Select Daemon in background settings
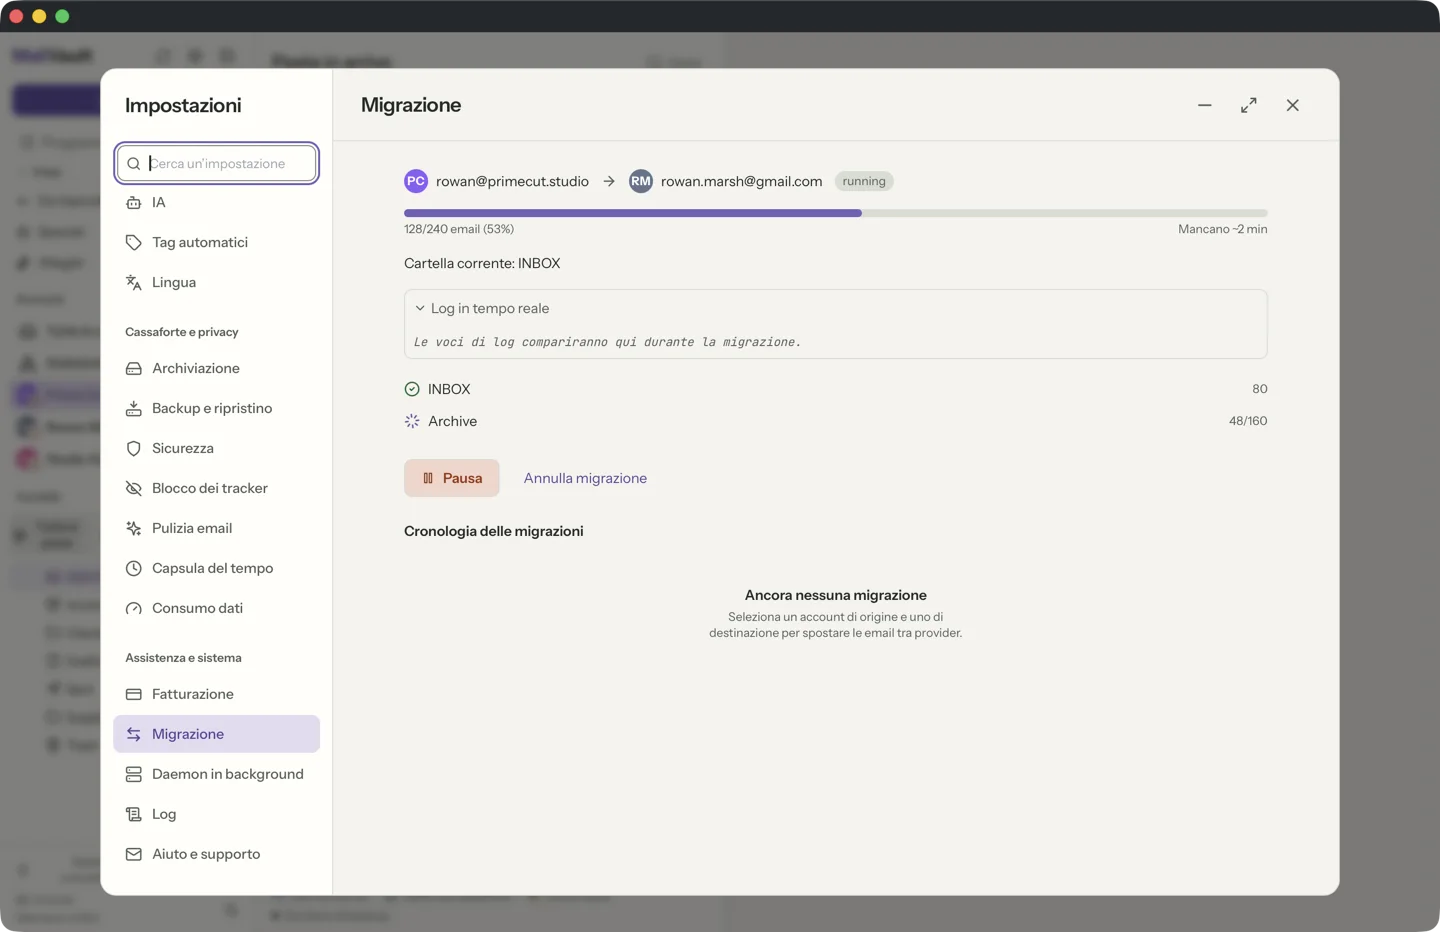 [216, 774]
